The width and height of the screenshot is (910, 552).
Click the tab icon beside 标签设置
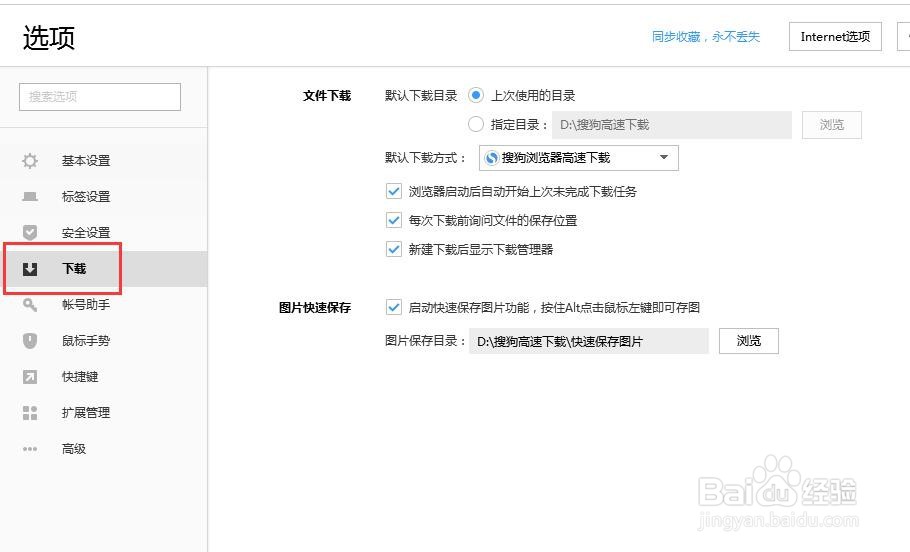tap(30, 197)
